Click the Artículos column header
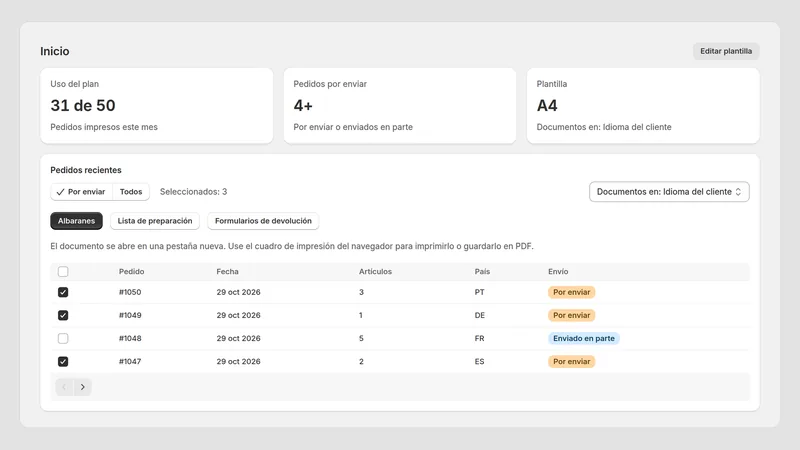Viewport: 800px width, 450px height. [376, 271]
